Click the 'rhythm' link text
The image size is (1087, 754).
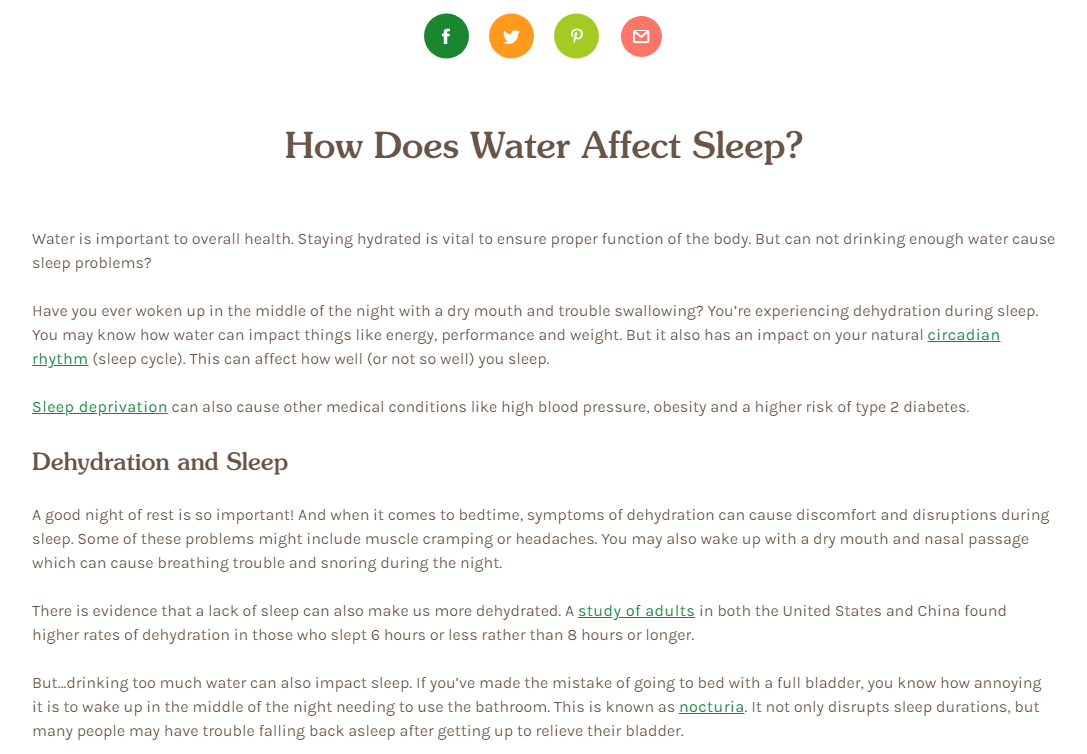(60, 360)
